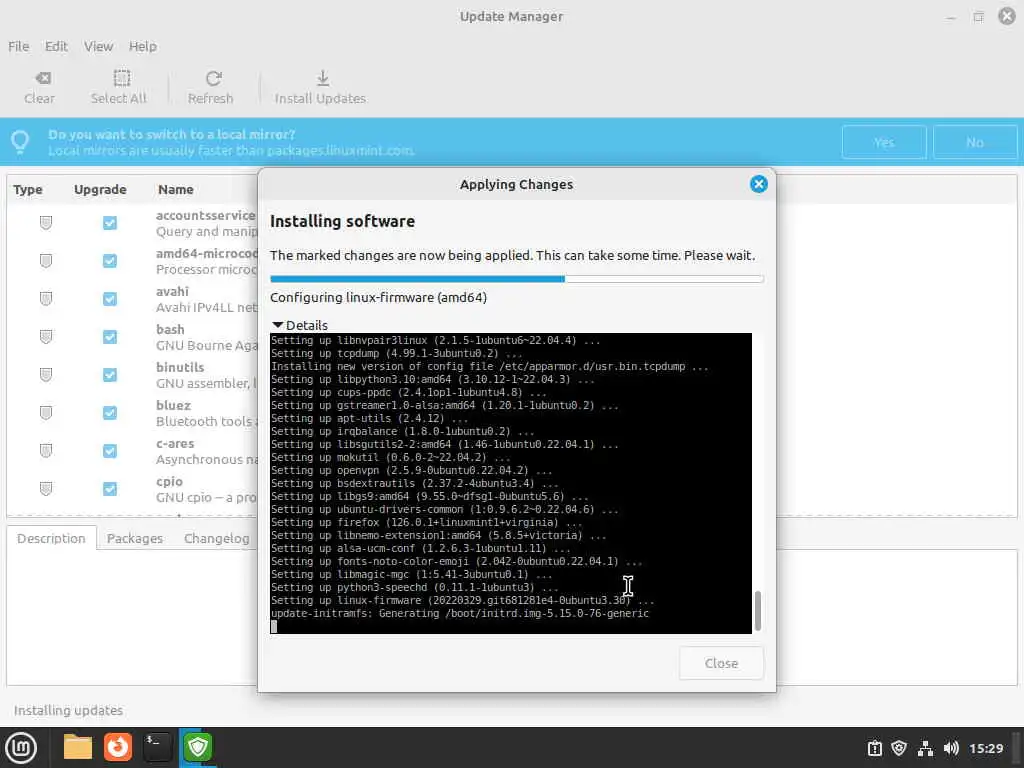Close the Applying Changes dialog with the blue X

click(x=758, y=184)
